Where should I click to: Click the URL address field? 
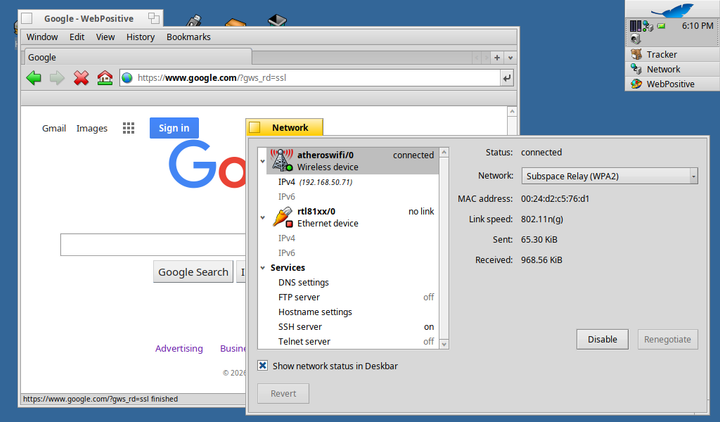[317, 78]
